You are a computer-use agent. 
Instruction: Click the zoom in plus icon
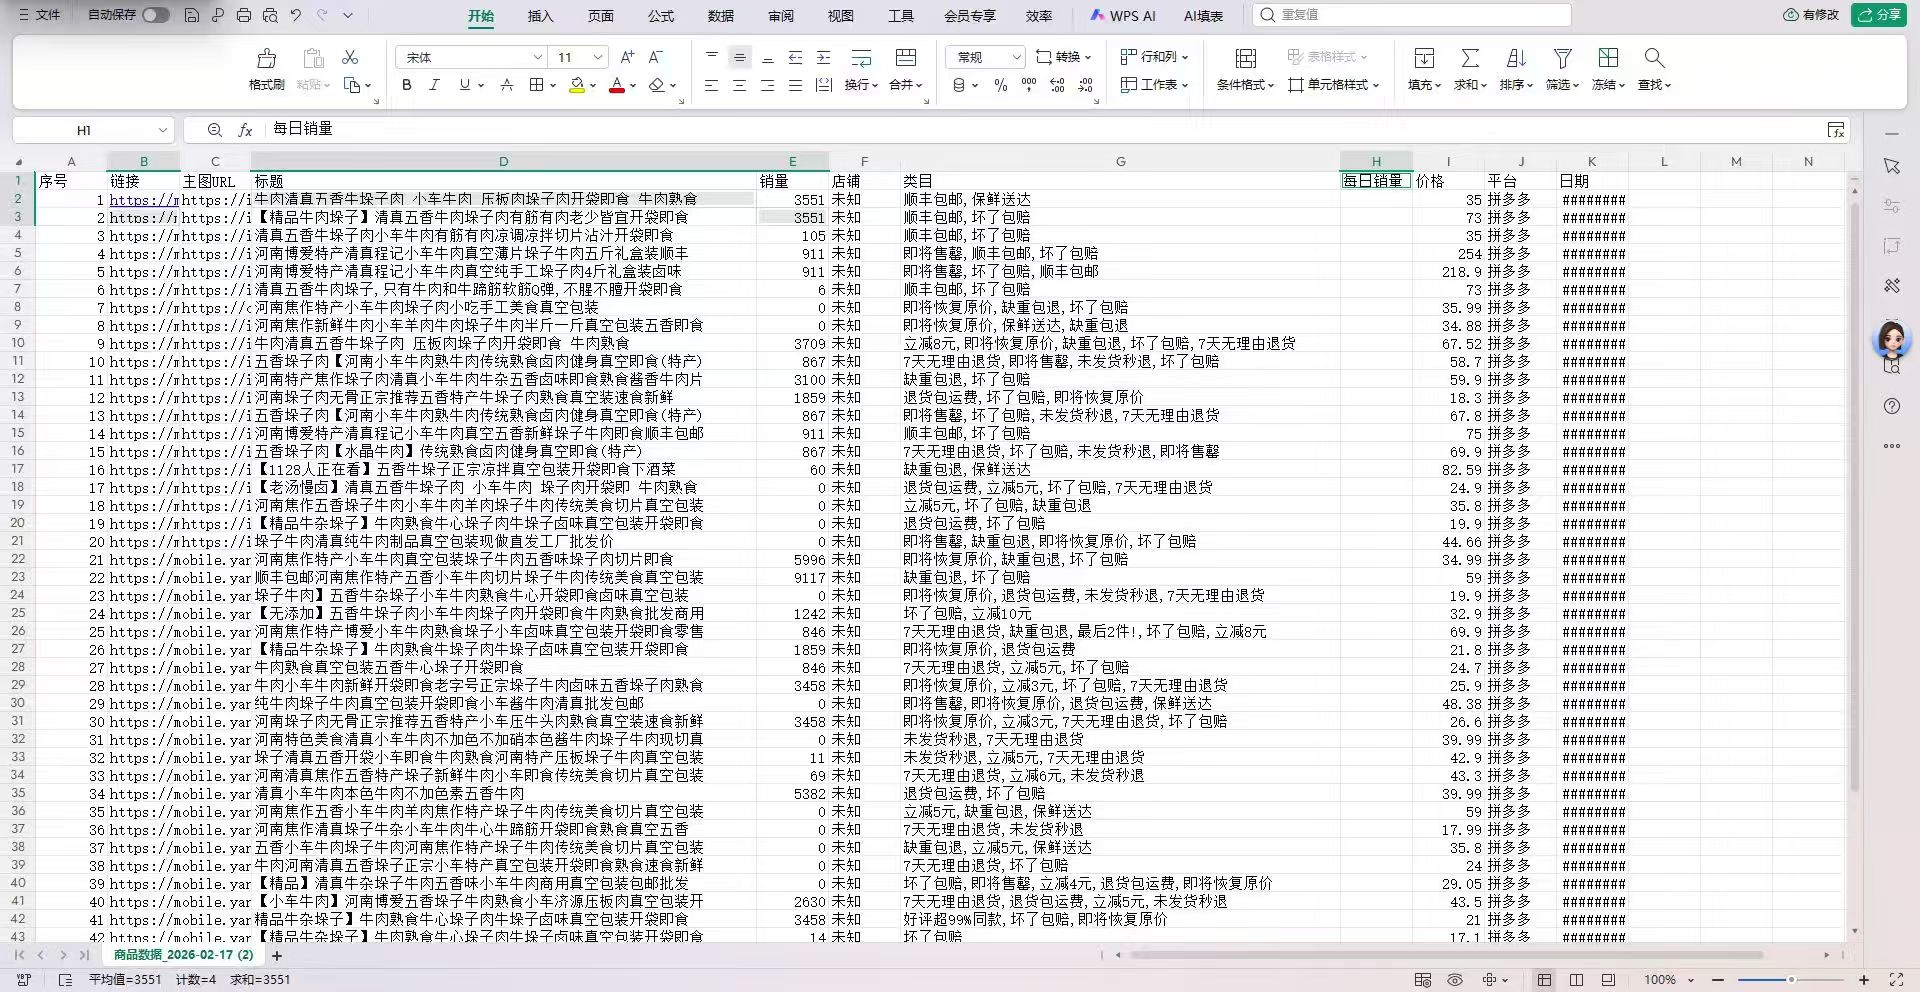(x=1864, y=980)
